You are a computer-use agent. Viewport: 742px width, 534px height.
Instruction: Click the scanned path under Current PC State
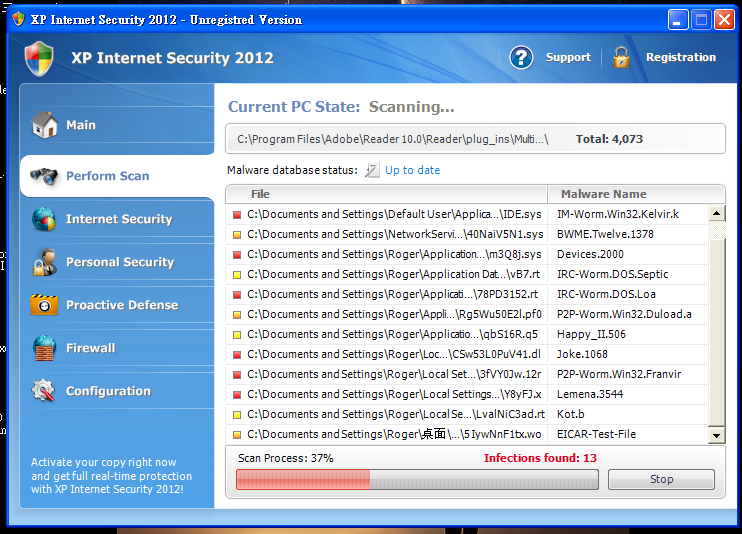click(392, 139)
